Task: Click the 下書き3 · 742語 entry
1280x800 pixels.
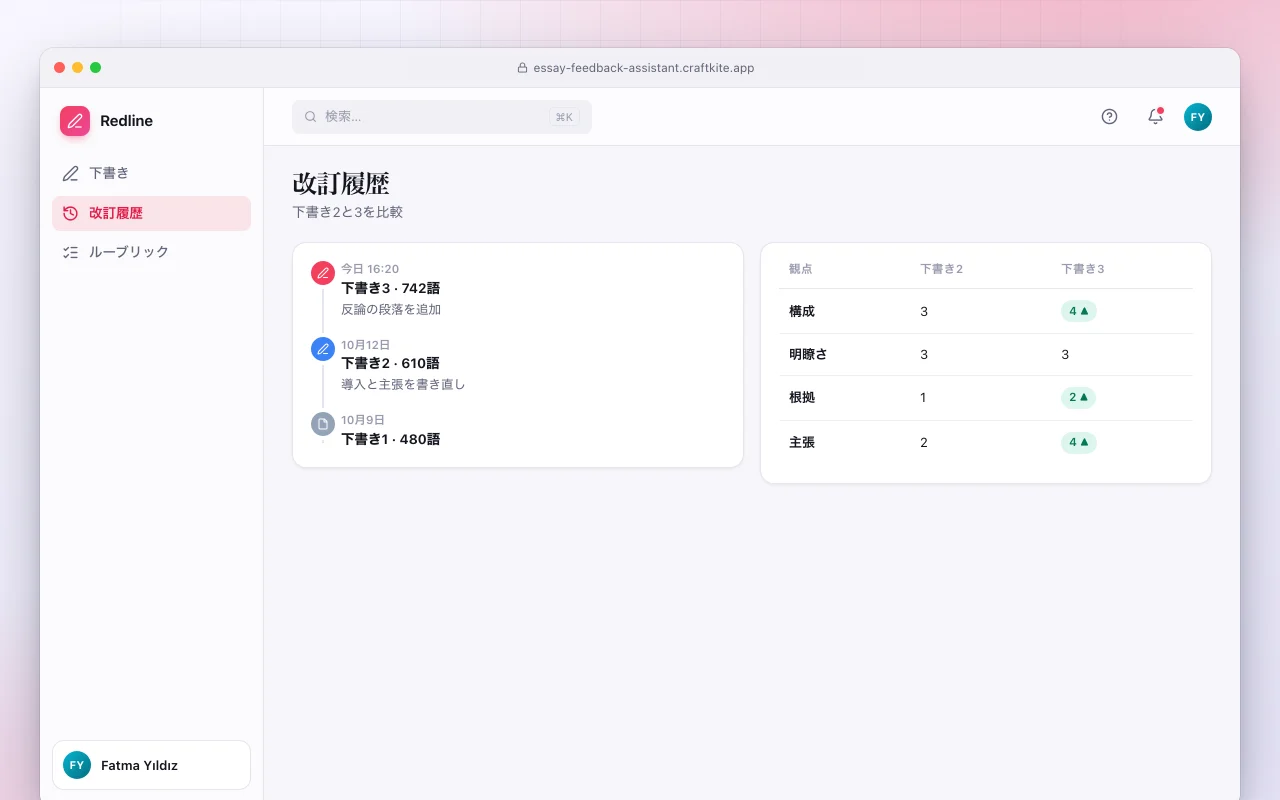Action: (391, 288)
